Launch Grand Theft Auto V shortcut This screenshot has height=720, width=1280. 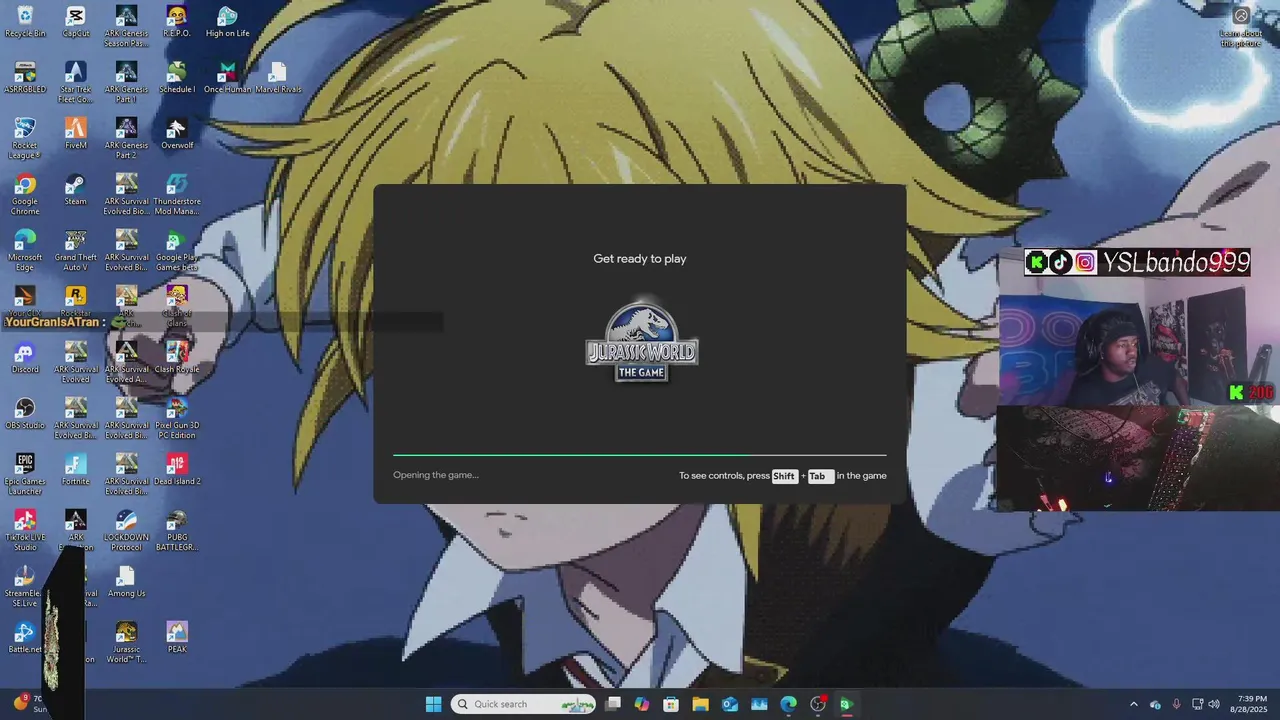click(76, 250)
